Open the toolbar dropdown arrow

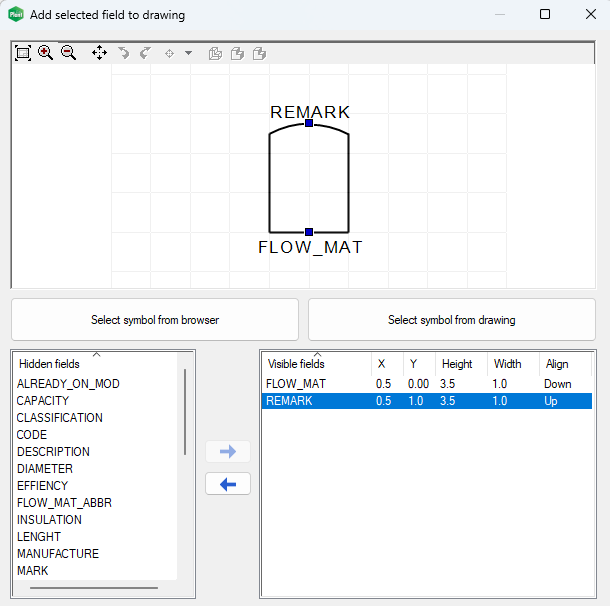pyautogui.click(x=188, y=53)
